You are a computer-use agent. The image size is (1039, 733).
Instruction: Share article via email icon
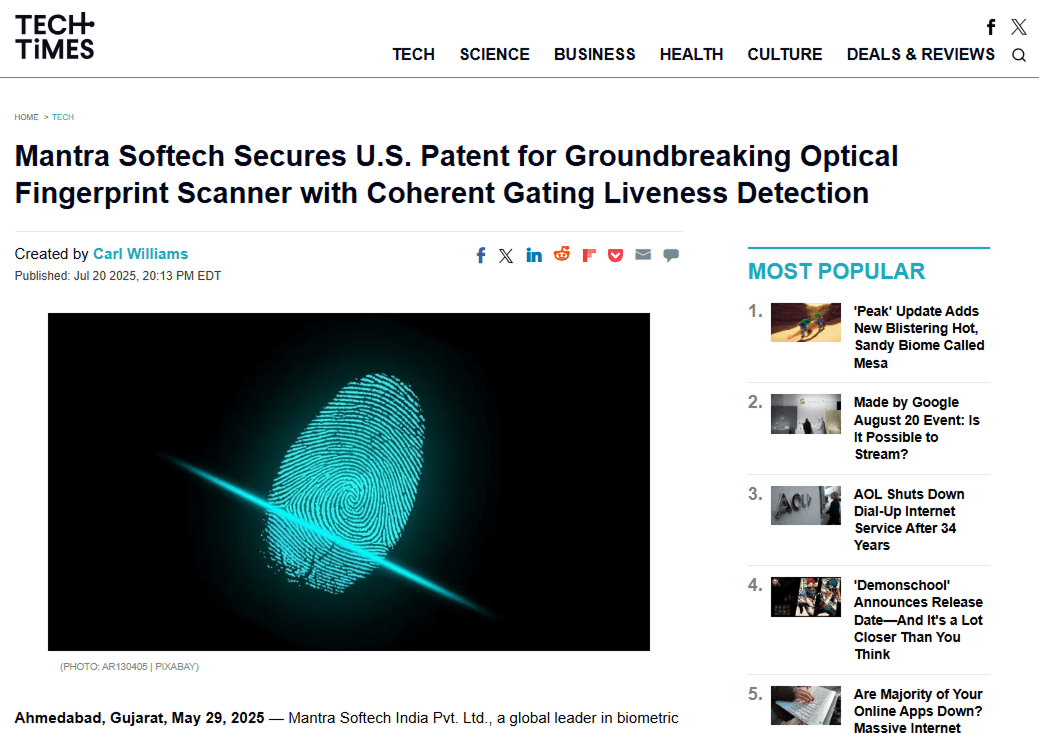643,255
